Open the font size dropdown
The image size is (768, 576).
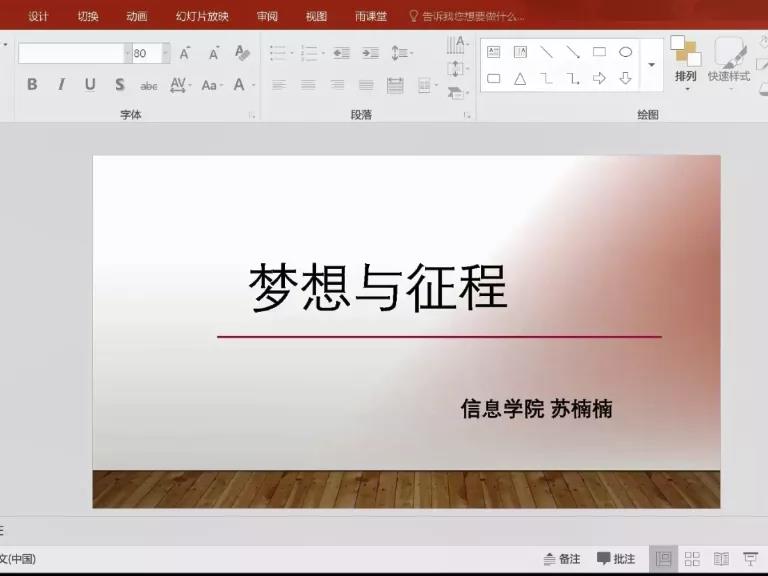[166, 54]
